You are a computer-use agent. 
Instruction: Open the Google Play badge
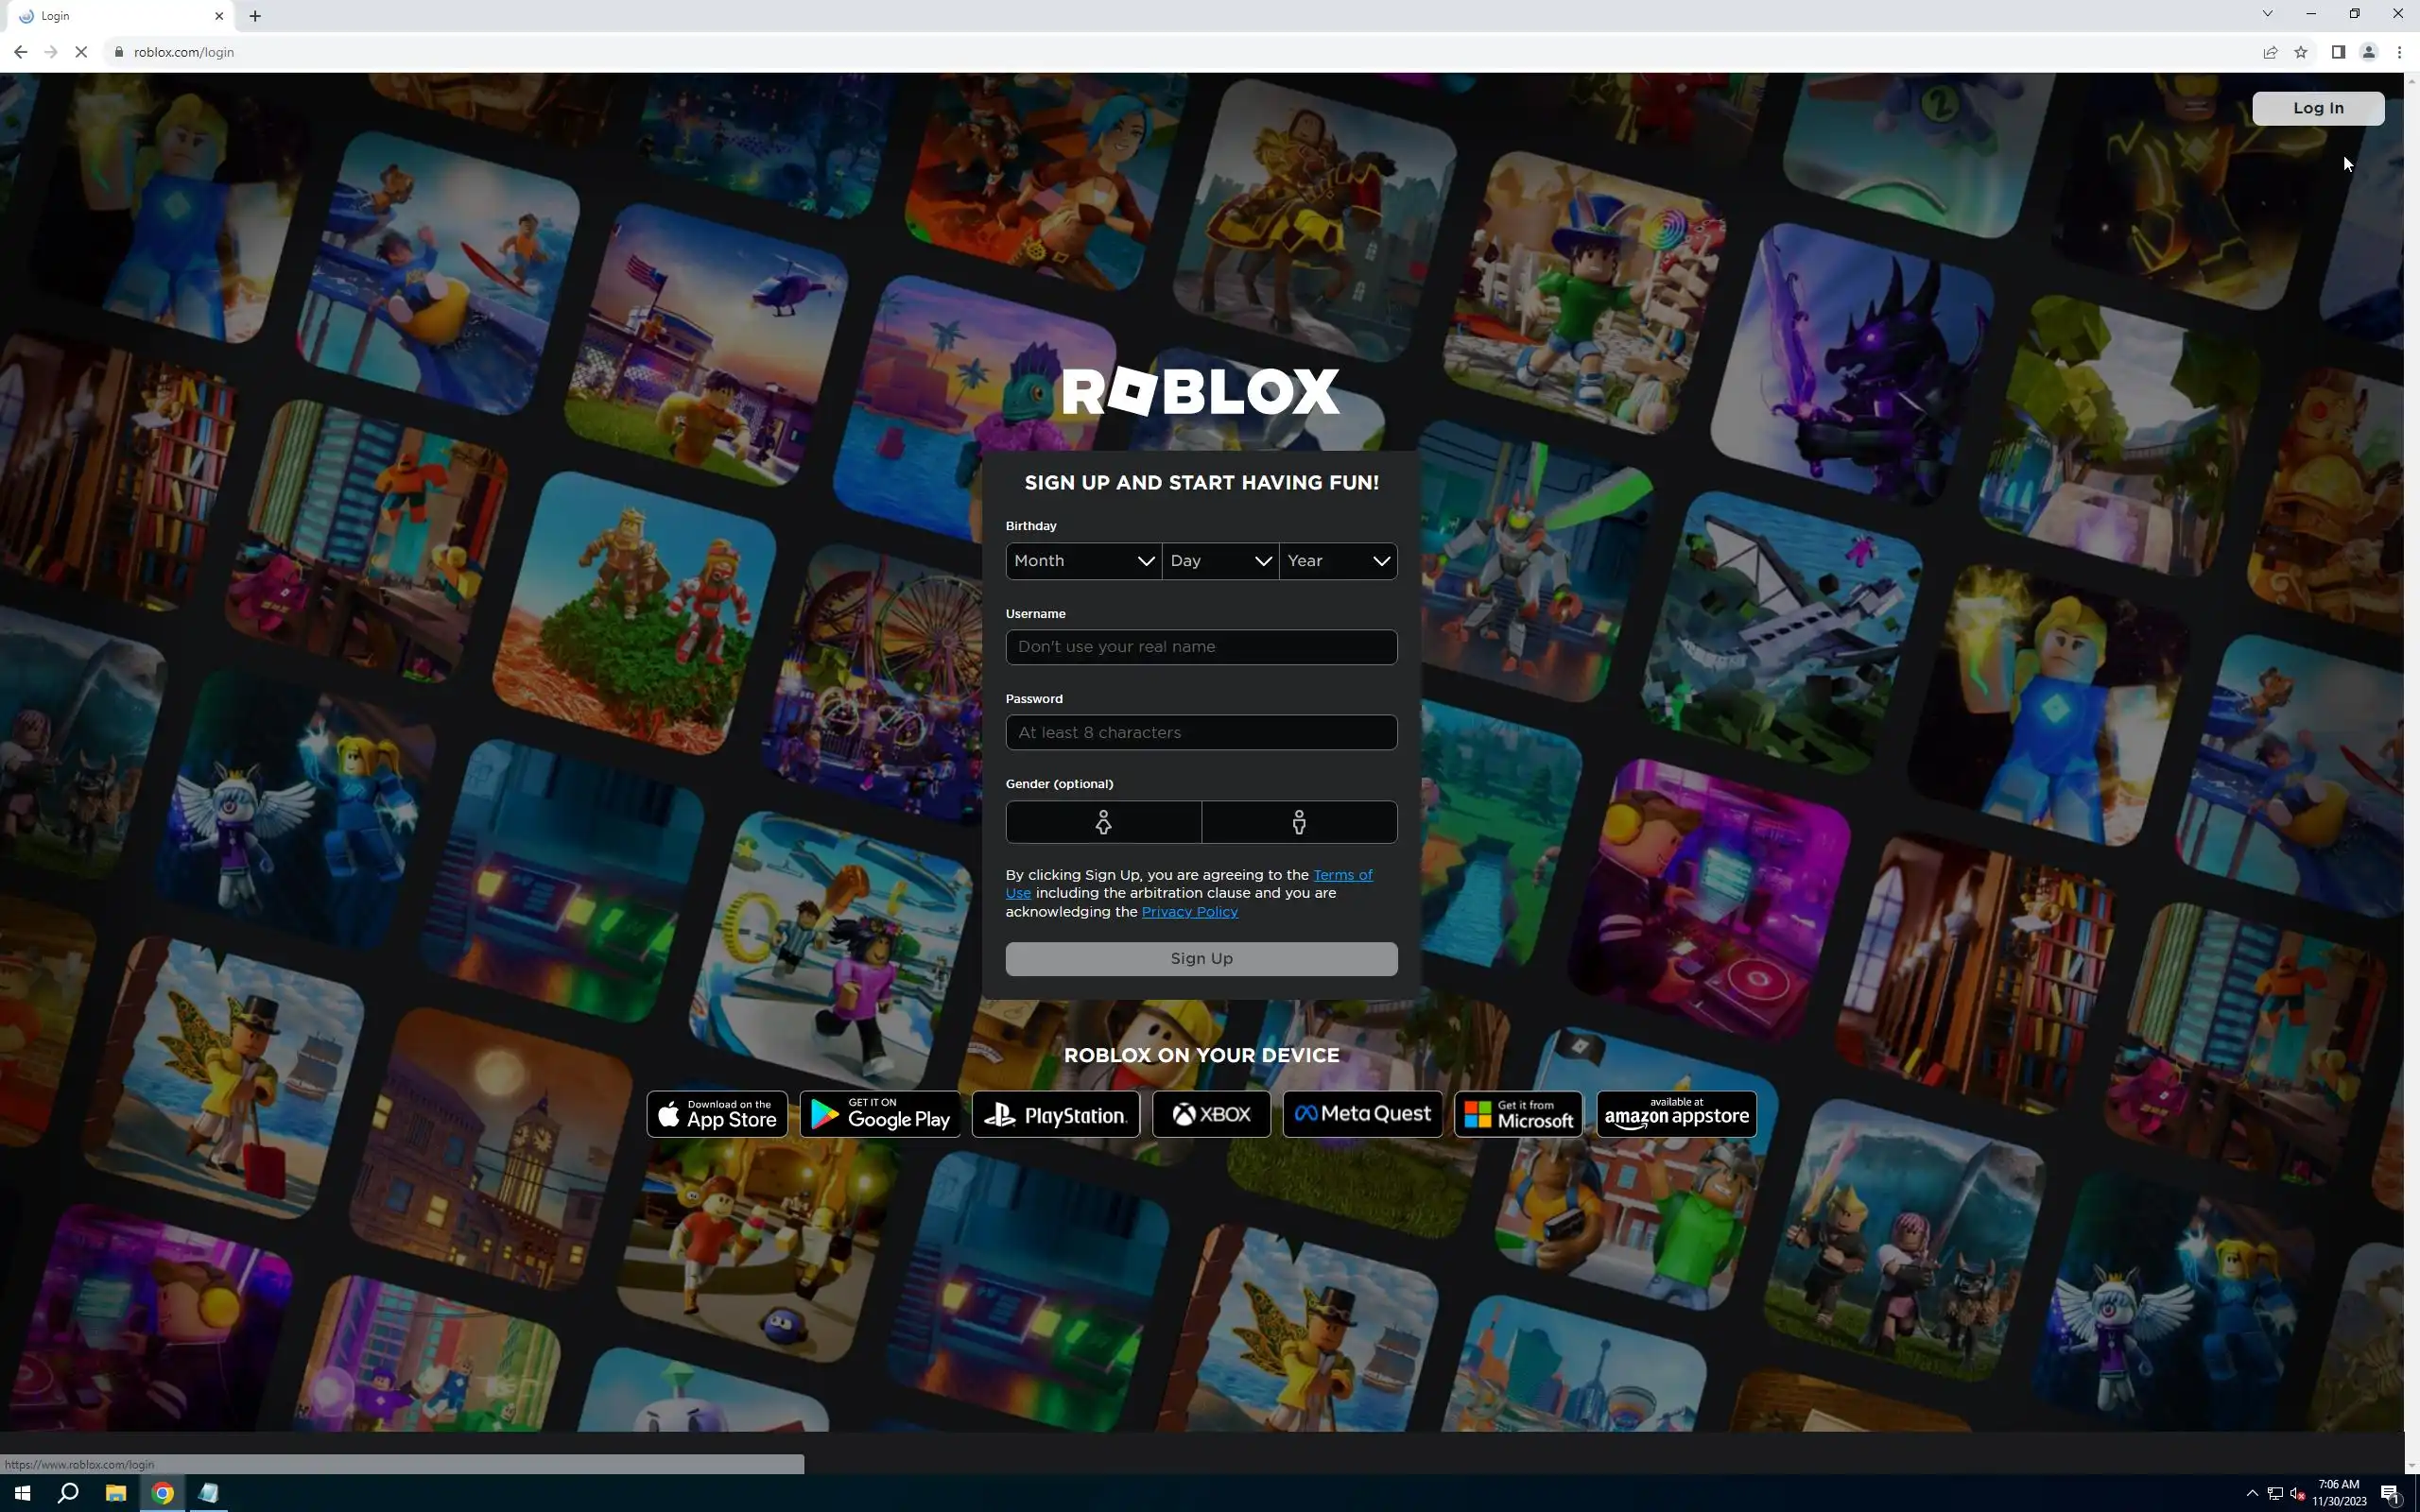click(880, 1114)
